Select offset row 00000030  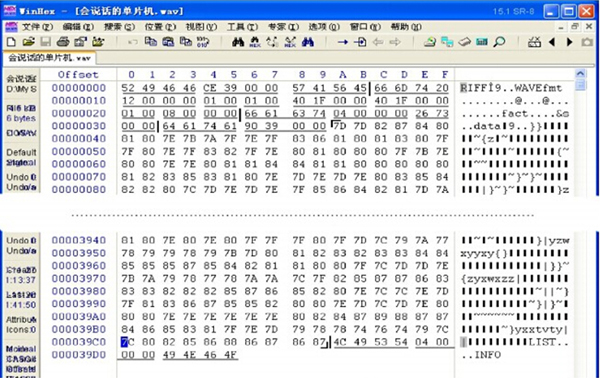click(x=78, y=126)
